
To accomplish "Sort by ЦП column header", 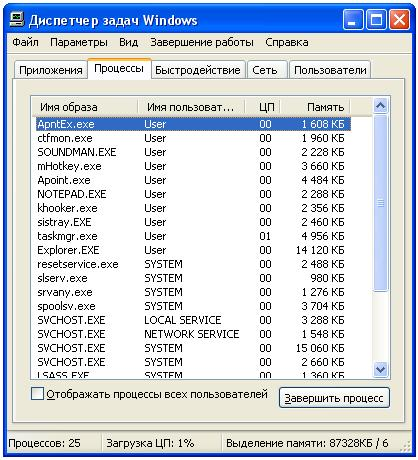I will [262, 107].
